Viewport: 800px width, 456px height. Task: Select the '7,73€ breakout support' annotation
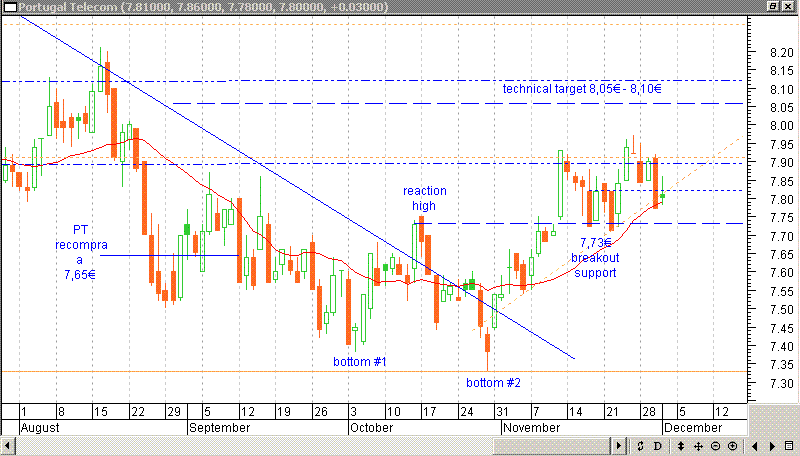pyautogui.click(x=595, y=258)
